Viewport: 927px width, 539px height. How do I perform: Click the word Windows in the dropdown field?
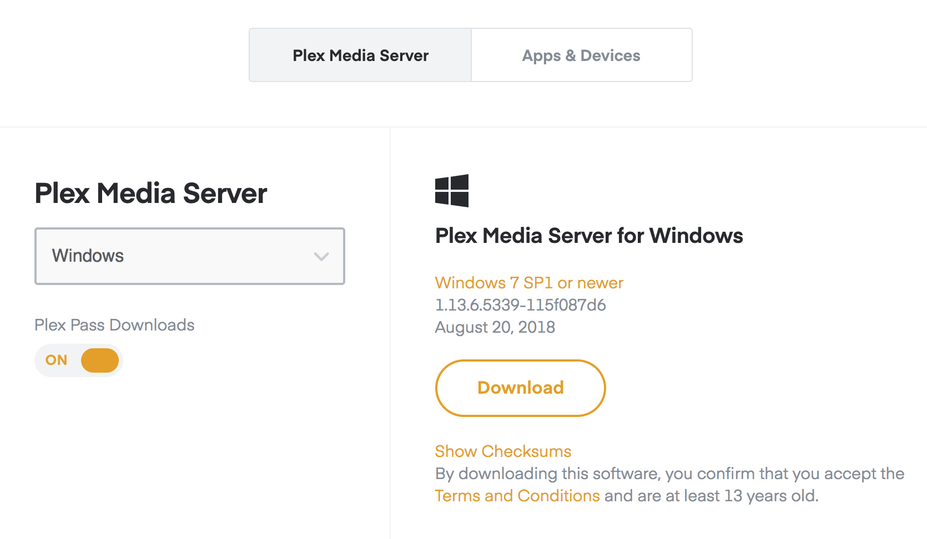pos(88,256)
